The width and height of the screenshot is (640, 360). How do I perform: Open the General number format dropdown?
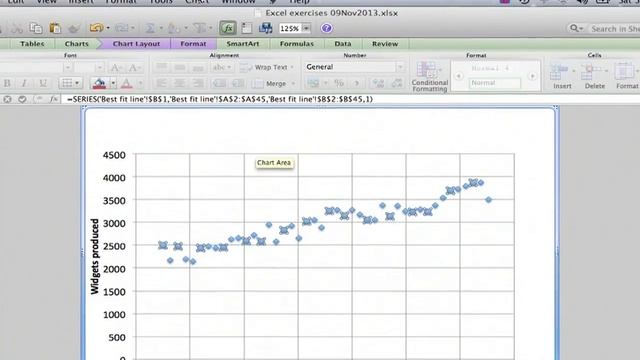point(400,67)
